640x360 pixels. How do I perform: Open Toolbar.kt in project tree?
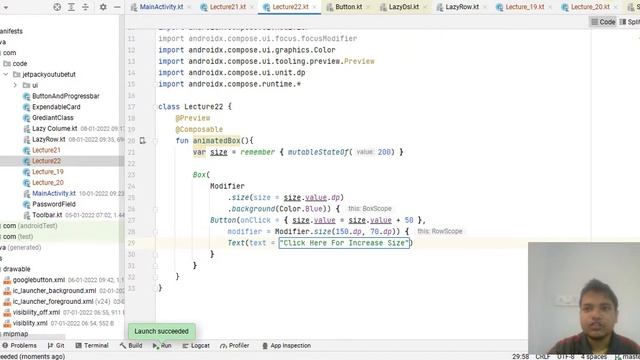point(47,215)
